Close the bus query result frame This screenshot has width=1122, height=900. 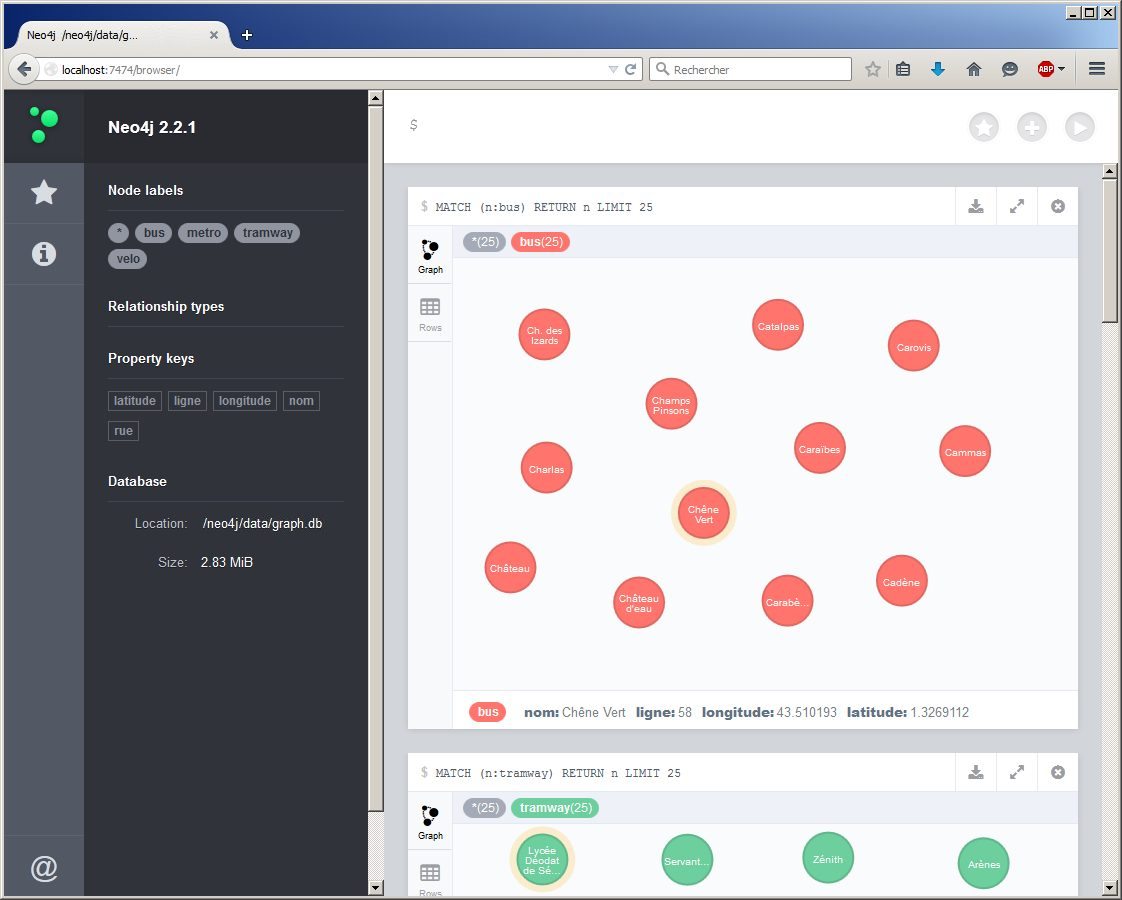pos(1058,207)
